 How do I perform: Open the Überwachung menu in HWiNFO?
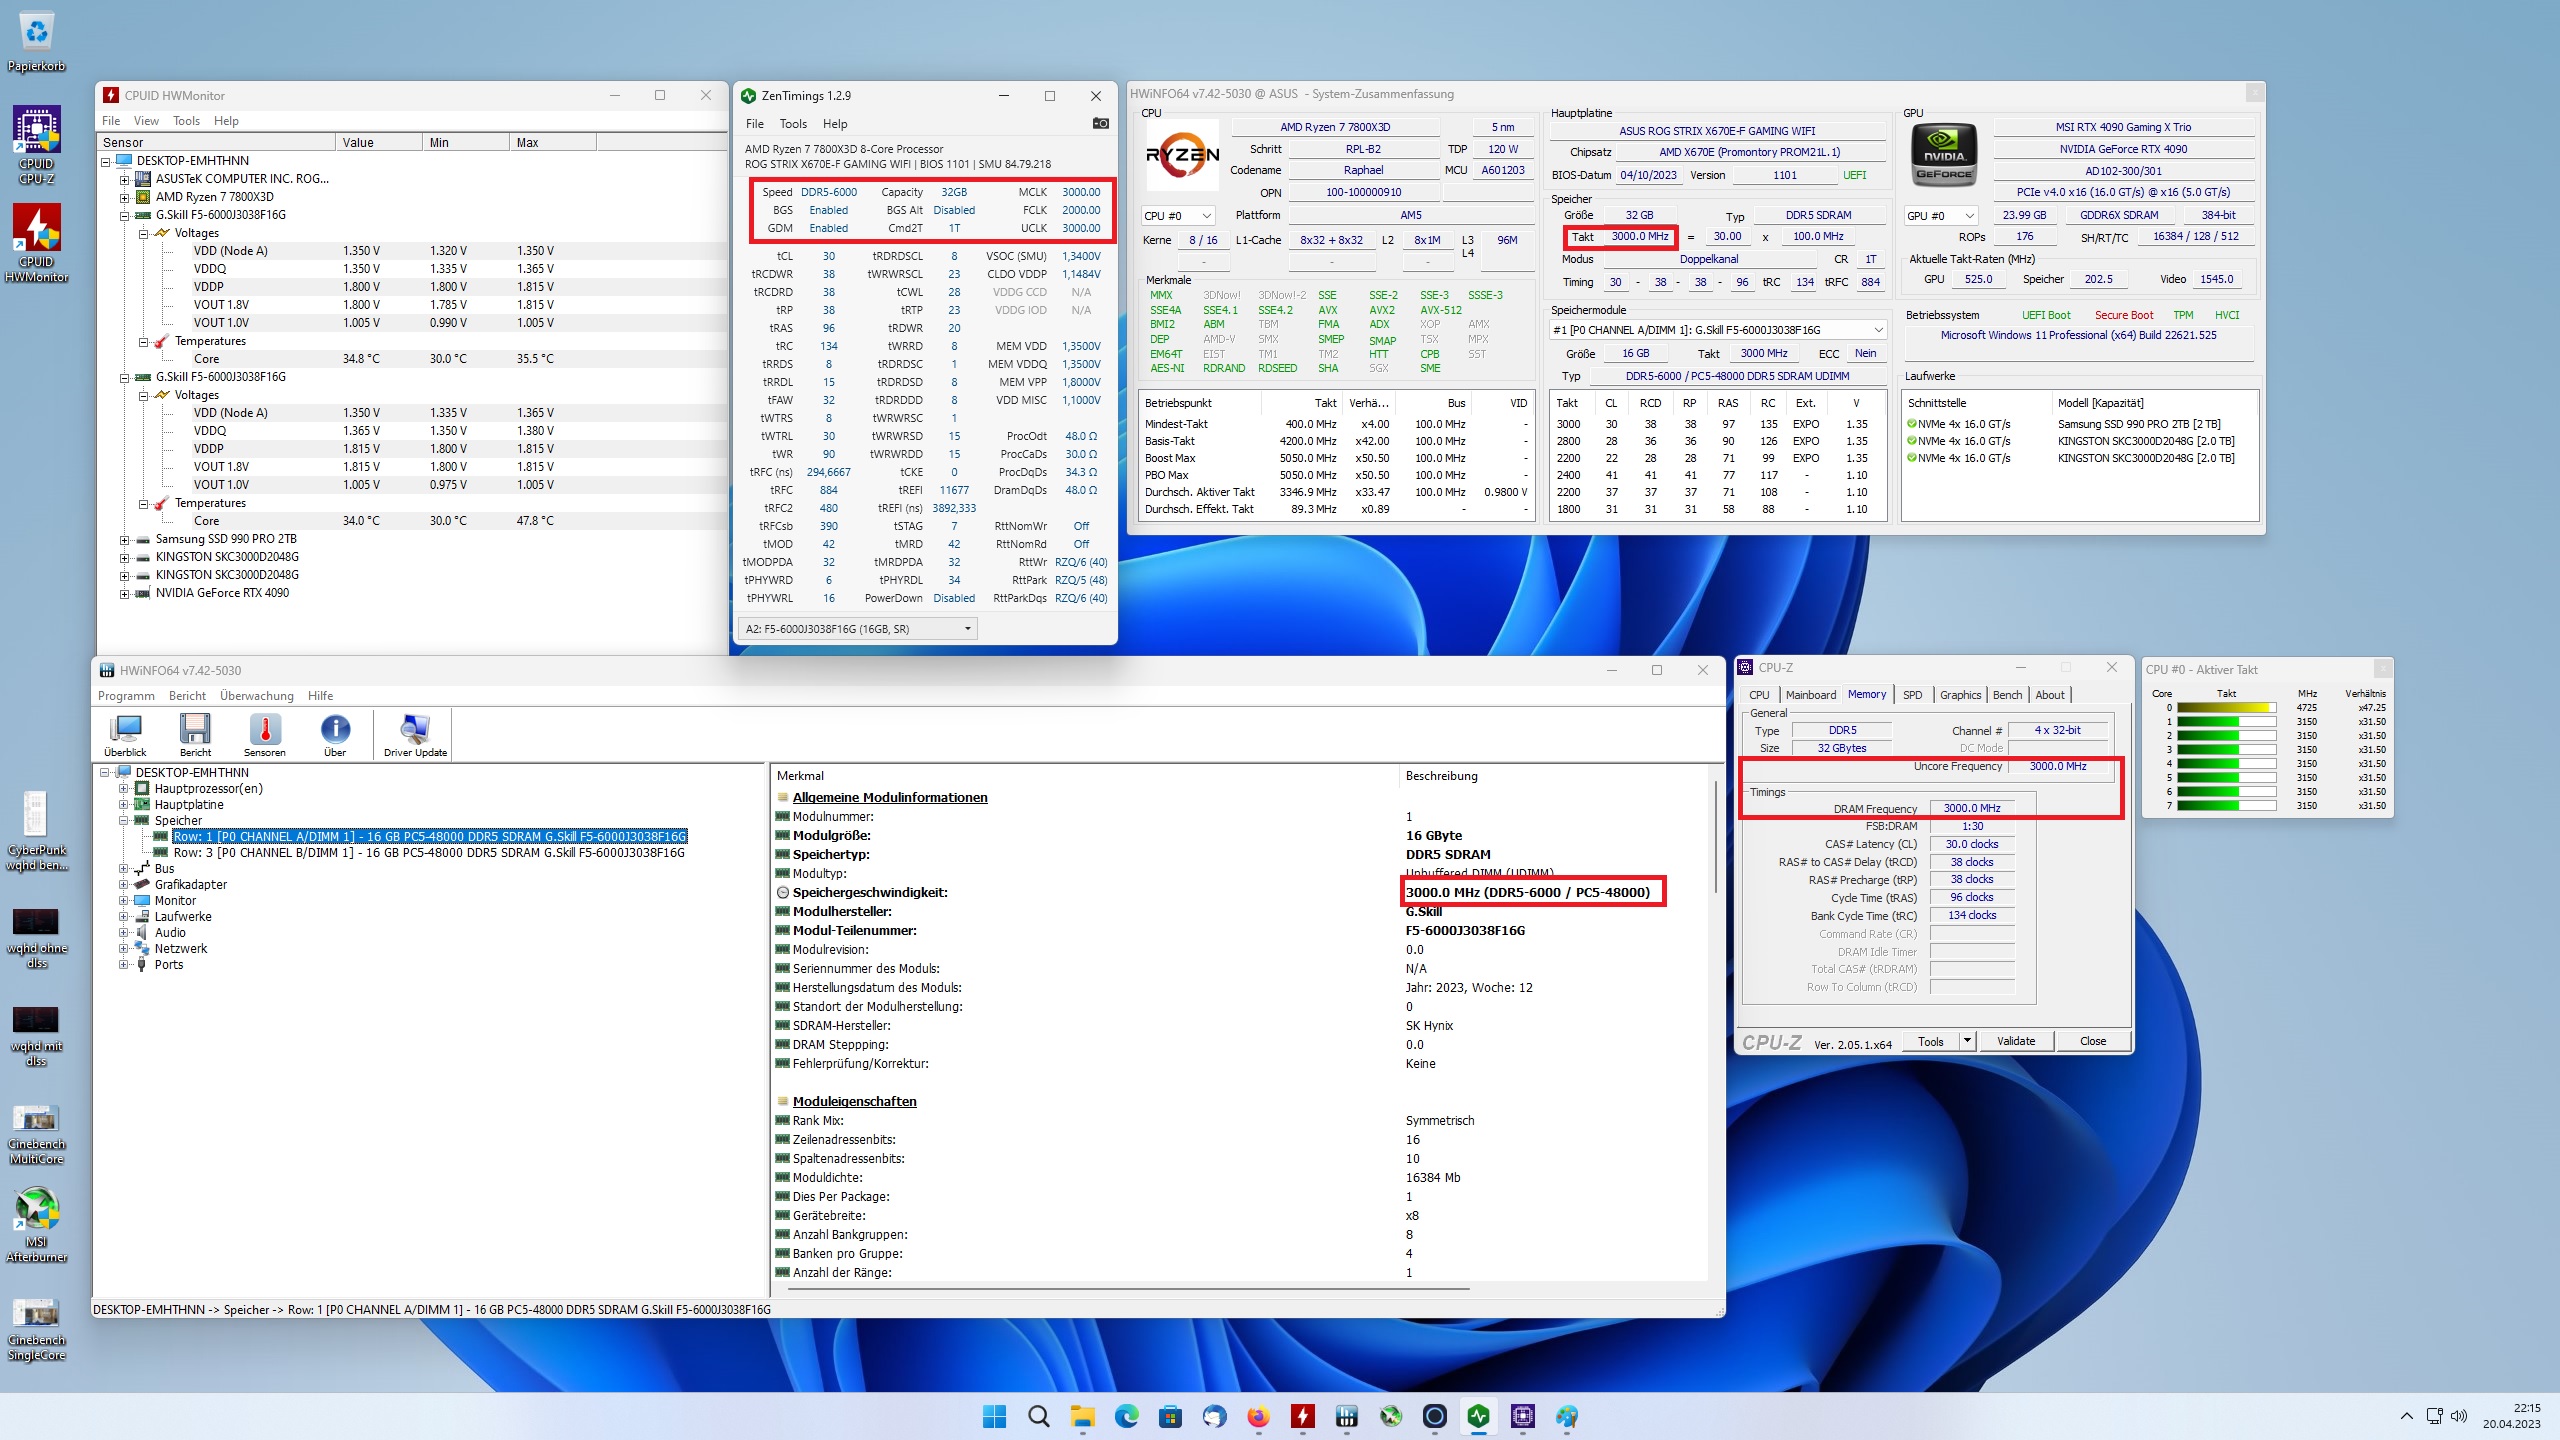click(256, 696)
